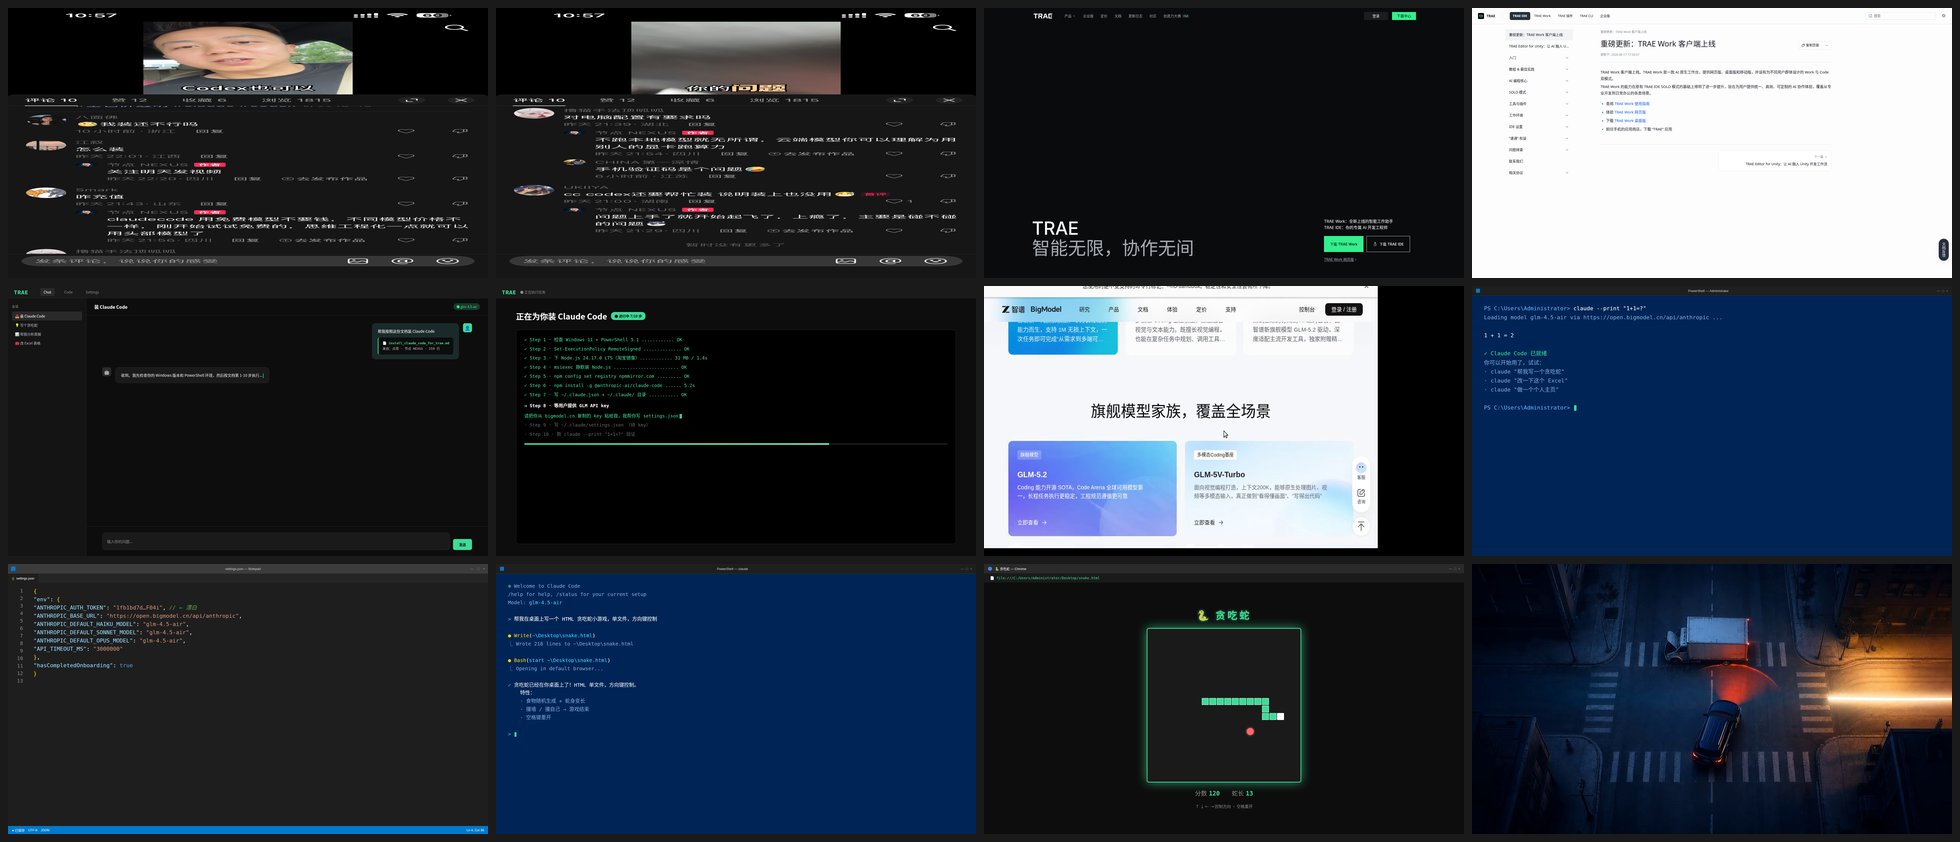Select the 写个贪吃蛇 conversation in TRAE sidebar
Viewport: 1960px width, 842px height.
pos(47,325)
